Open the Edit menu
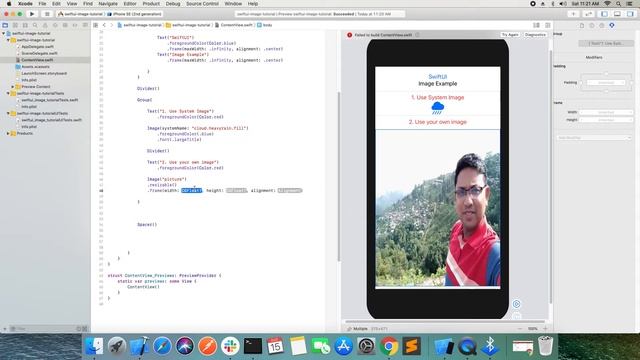This screenshot has width=640, height=360. (x=56, y=4)
